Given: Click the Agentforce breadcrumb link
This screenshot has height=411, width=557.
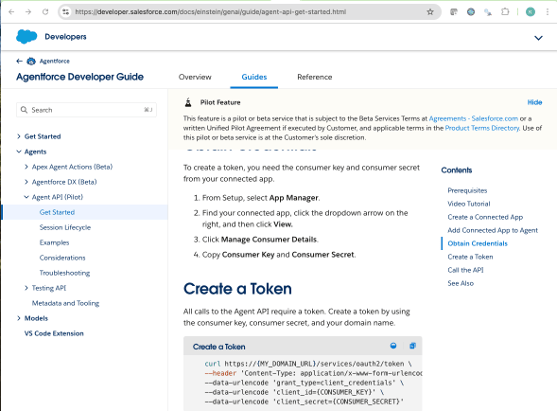Looking at the screenshot, I should click(55, 61).
